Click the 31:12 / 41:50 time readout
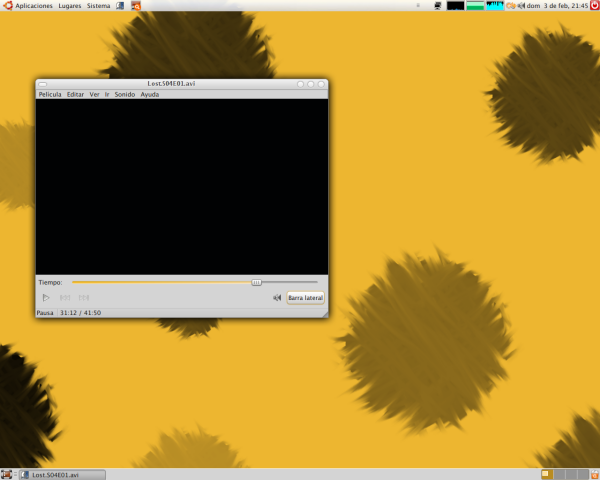The width and height of the screenshot is (600, 480). [x=80, y=313]
